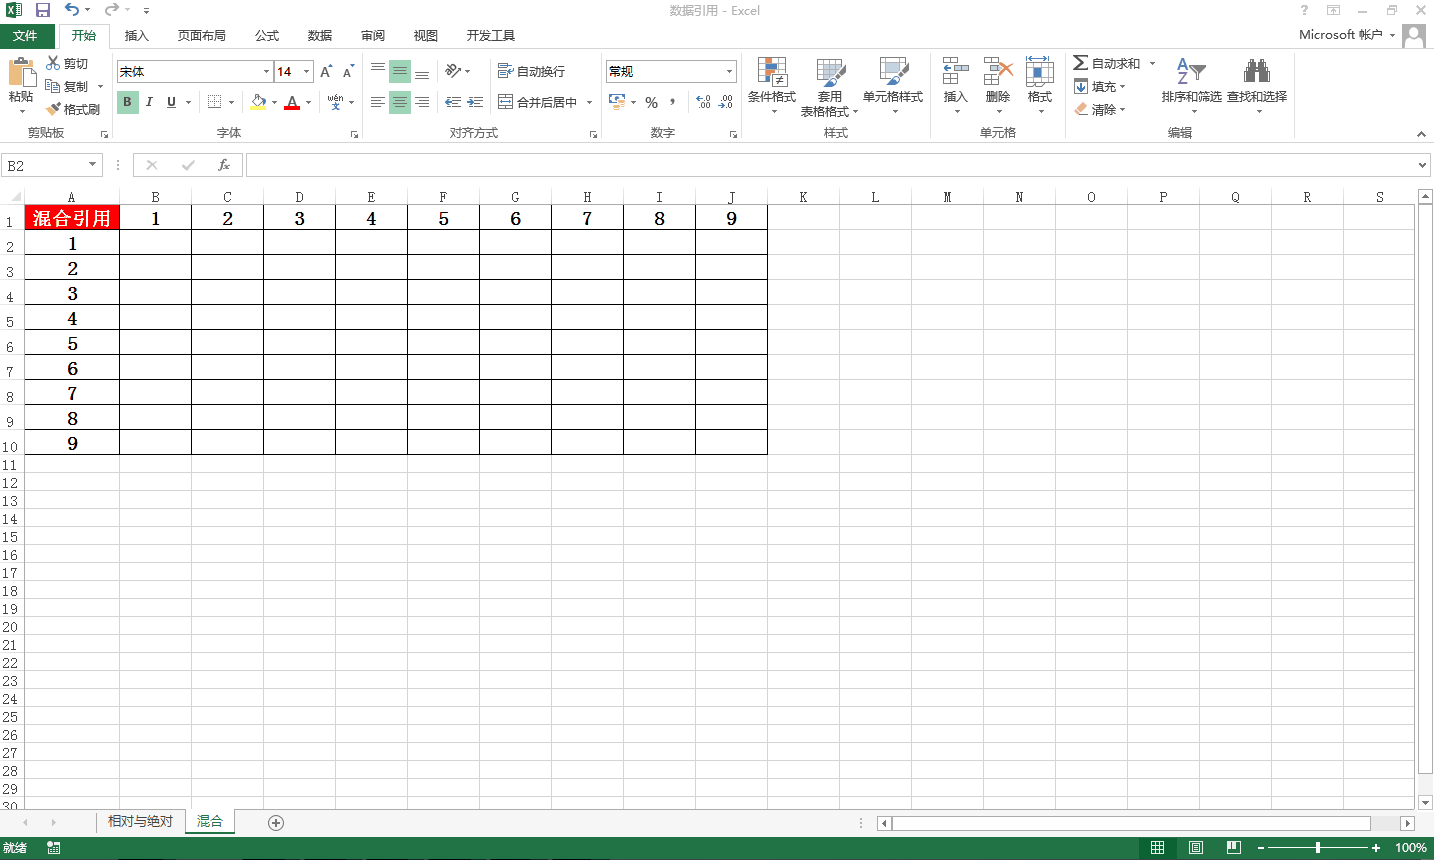Open the font size dropdown showing 14
The height and width of the screenshot is (860, 1434).
pyautogui.click(x=306, y=72)
